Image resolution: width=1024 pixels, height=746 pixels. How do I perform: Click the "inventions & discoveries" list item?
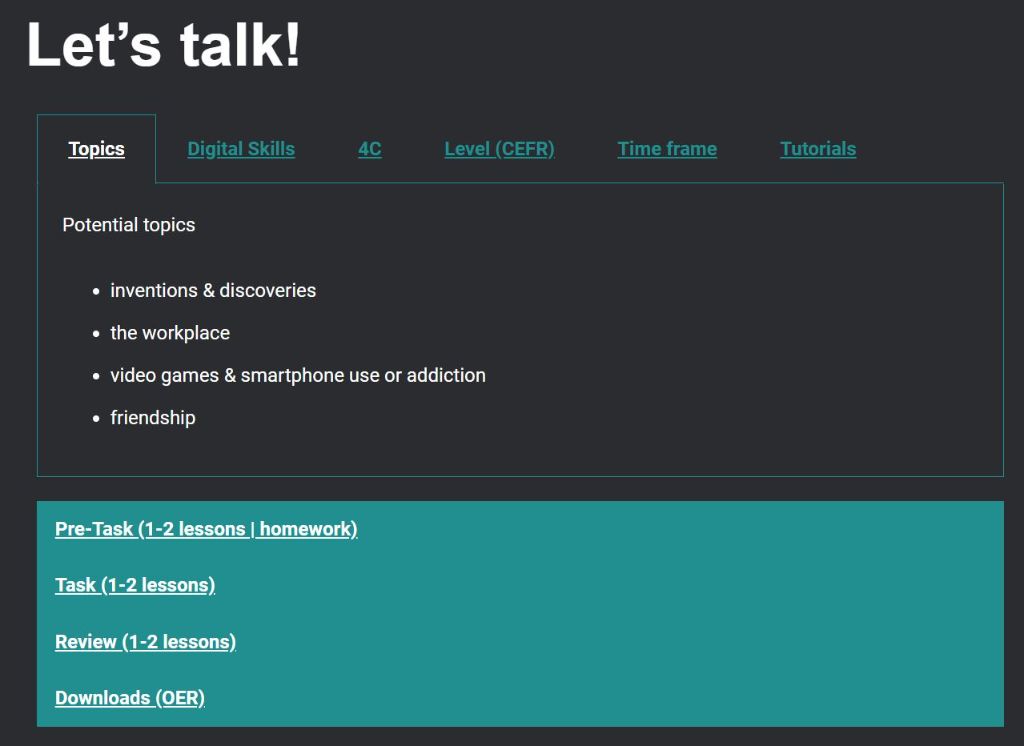pos(213,291)
